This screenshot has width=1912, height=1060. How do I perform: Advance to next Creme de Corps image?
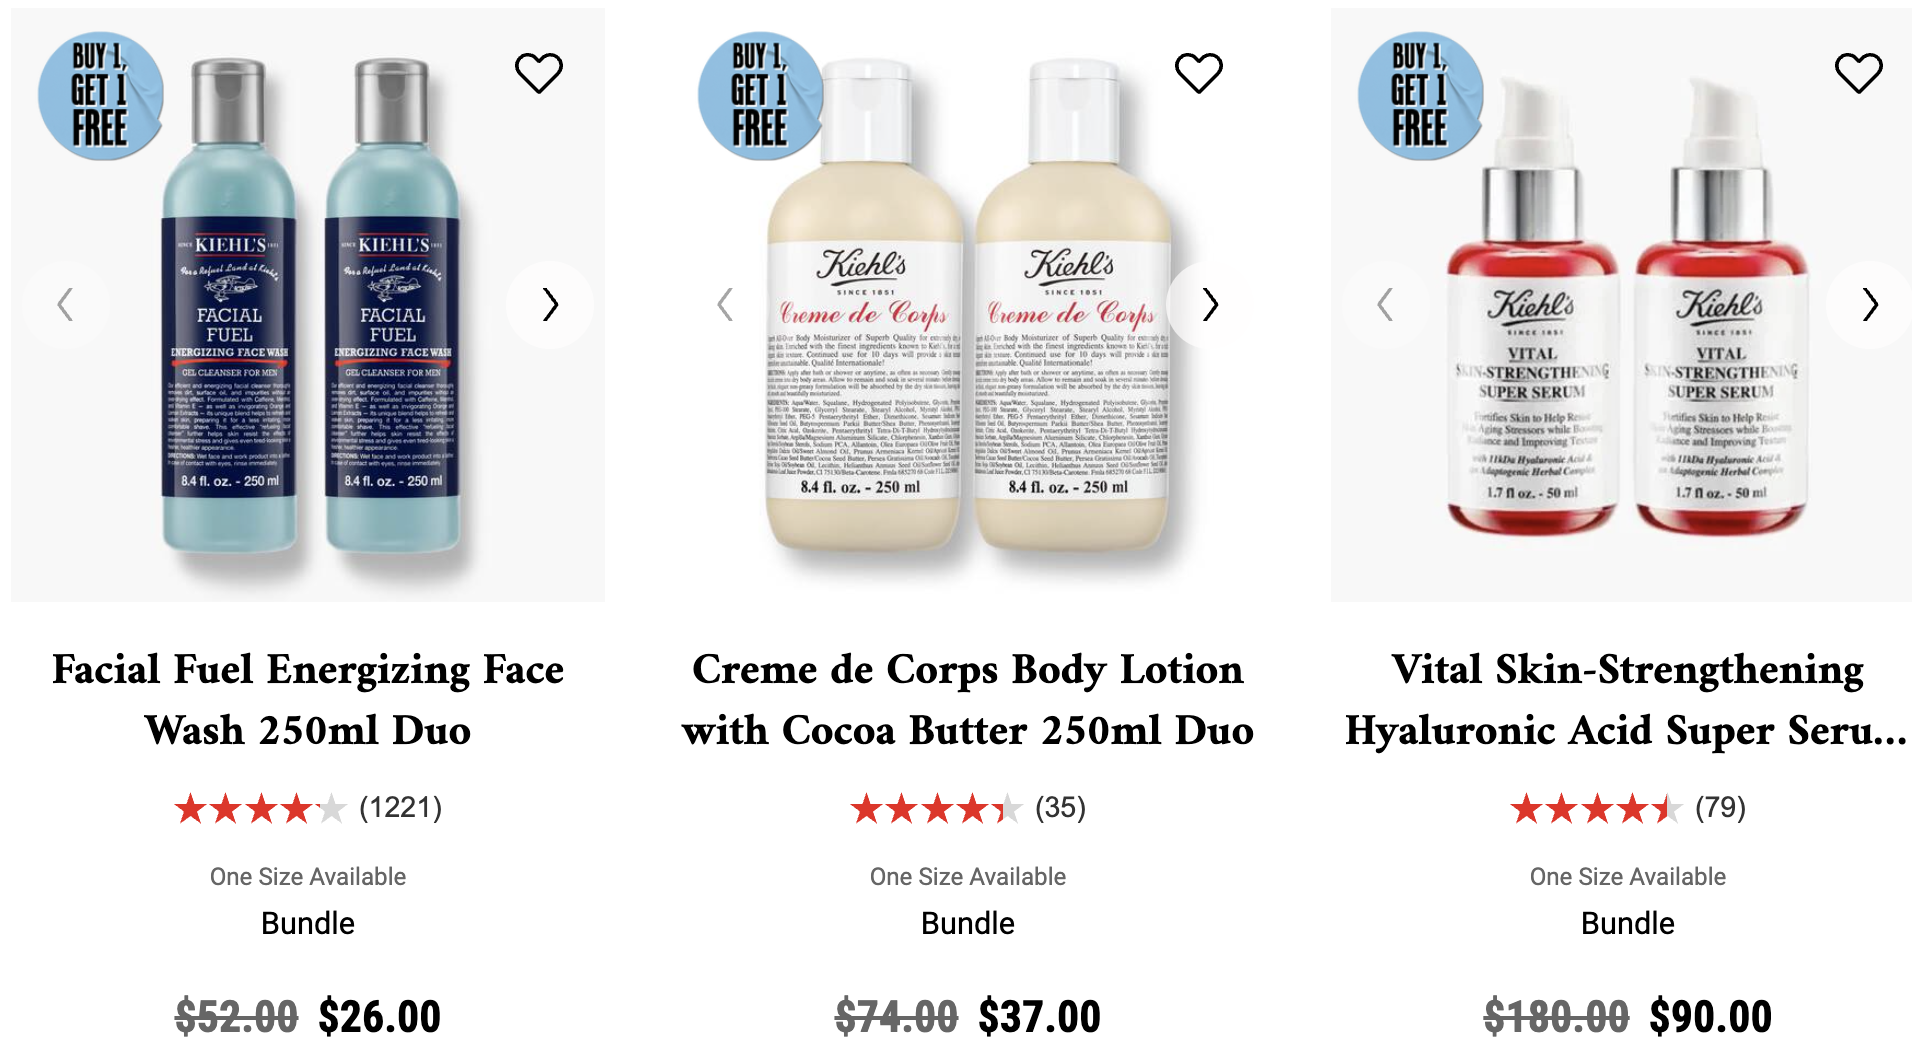coord(1210,305)
